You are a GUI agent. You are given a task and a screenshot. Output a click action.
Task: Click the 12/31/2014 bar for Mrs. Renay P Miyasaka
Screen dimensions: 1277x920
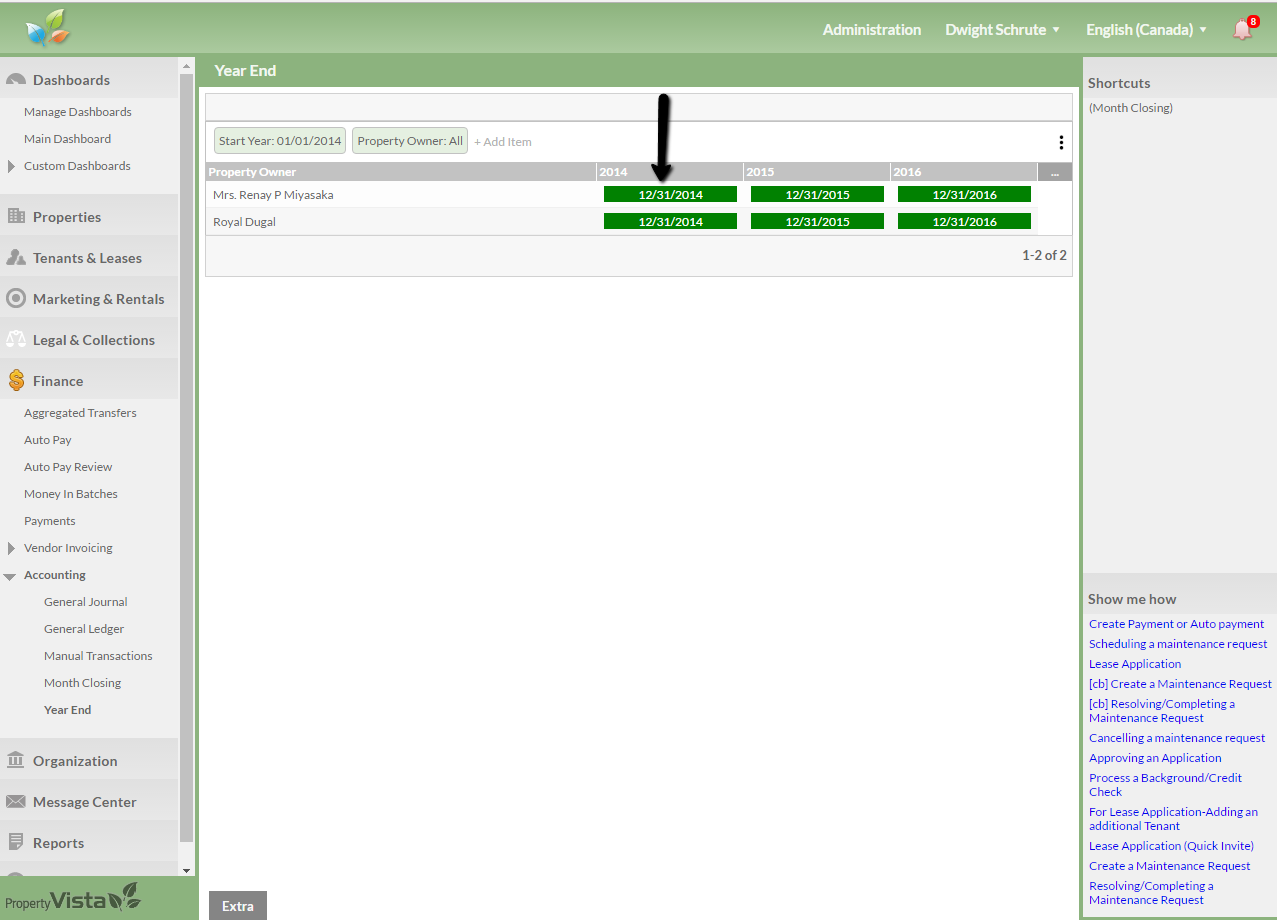[x=670, y=195]
